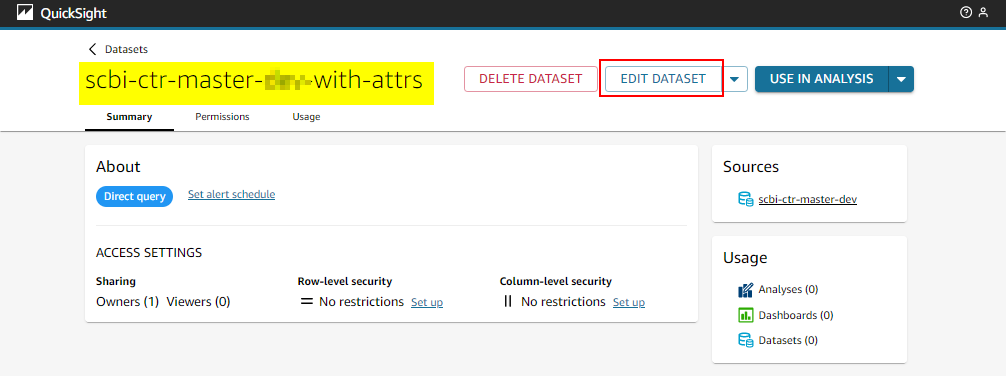Image resolution: width=1006 pixels, height=376 pixels.
Task: Switch to the Permissions tab
Action: coord(222,117)
